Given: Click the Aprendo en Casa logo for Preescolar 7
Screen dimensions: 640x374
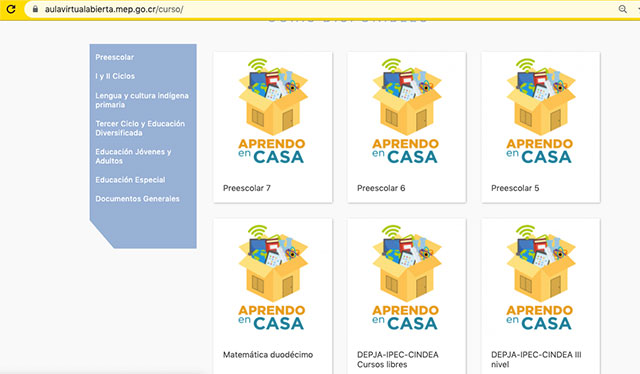Looking at the screenshot, I should pos(273,111).
